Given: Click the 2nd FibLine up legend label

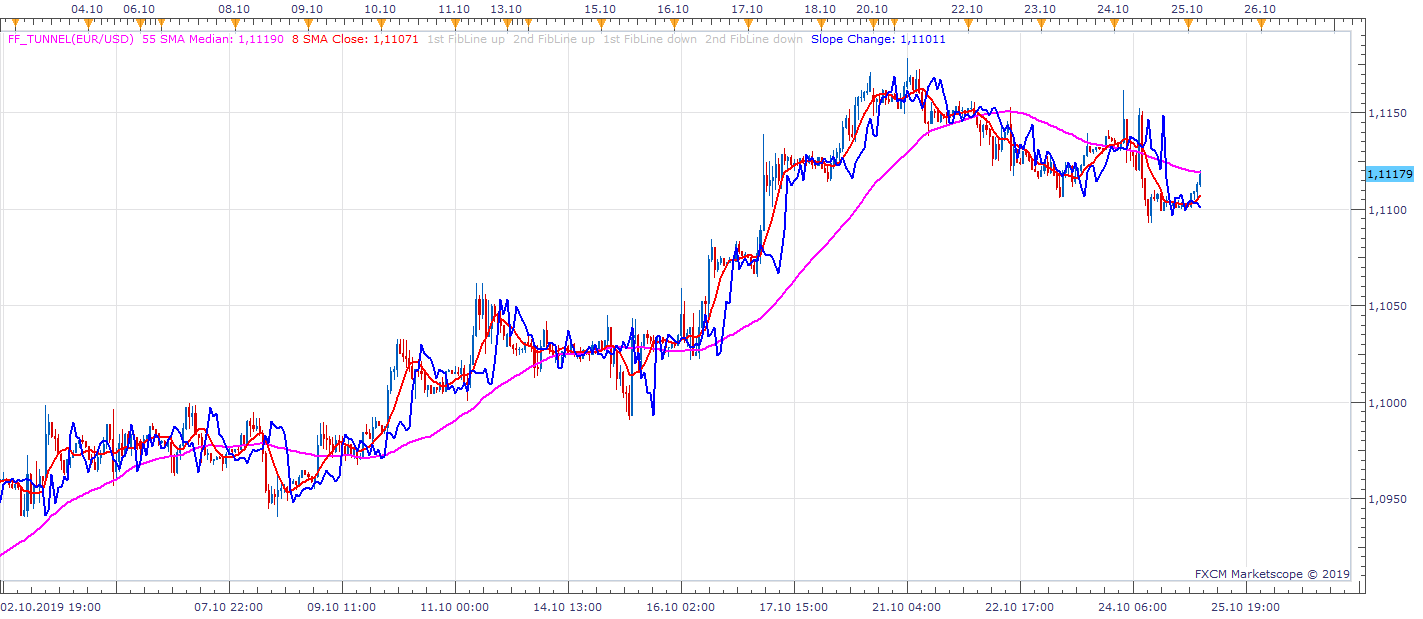Looking at the screenshot, I should coord(553,39).
